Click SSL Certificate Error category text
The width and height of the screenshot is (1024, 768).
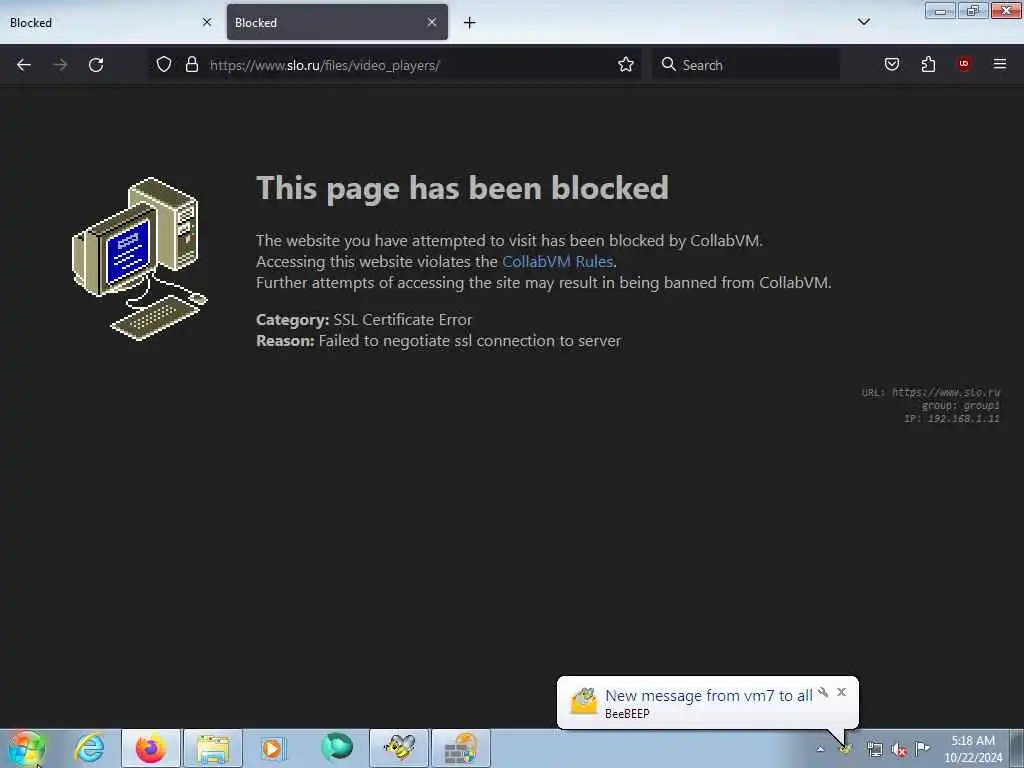pyautogui.click(x=402, y=319)
